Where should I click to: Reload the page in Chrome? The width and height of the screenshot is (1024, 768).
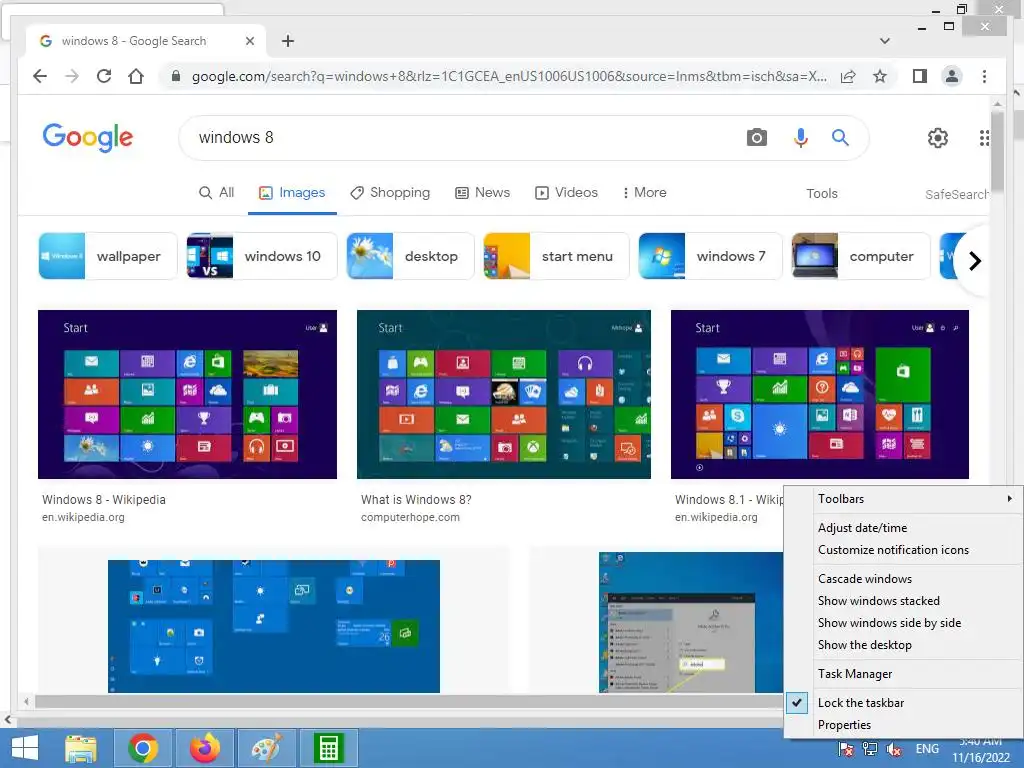click(x=104, y=76)
